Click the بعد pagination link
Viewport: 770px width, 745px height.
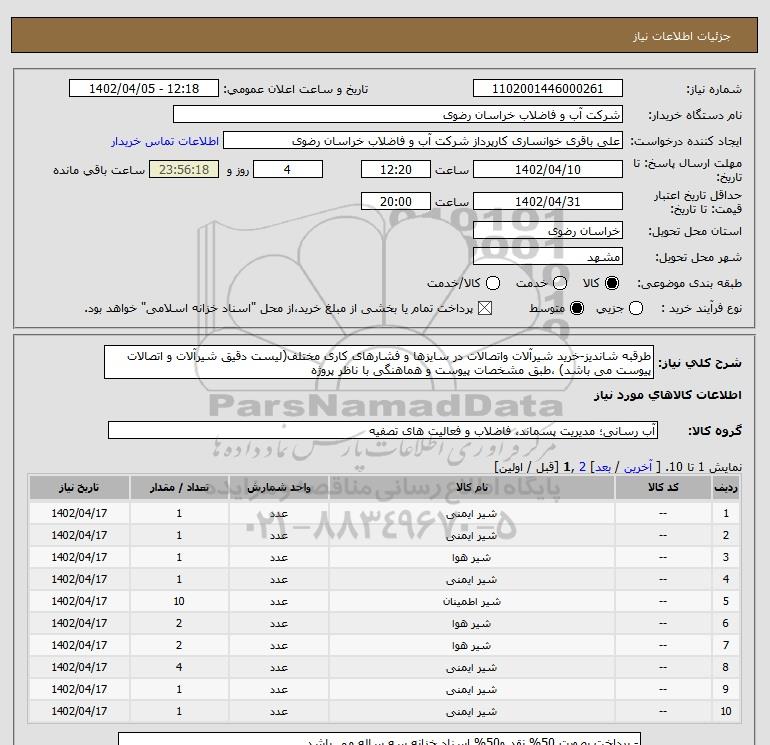[603, 467]
